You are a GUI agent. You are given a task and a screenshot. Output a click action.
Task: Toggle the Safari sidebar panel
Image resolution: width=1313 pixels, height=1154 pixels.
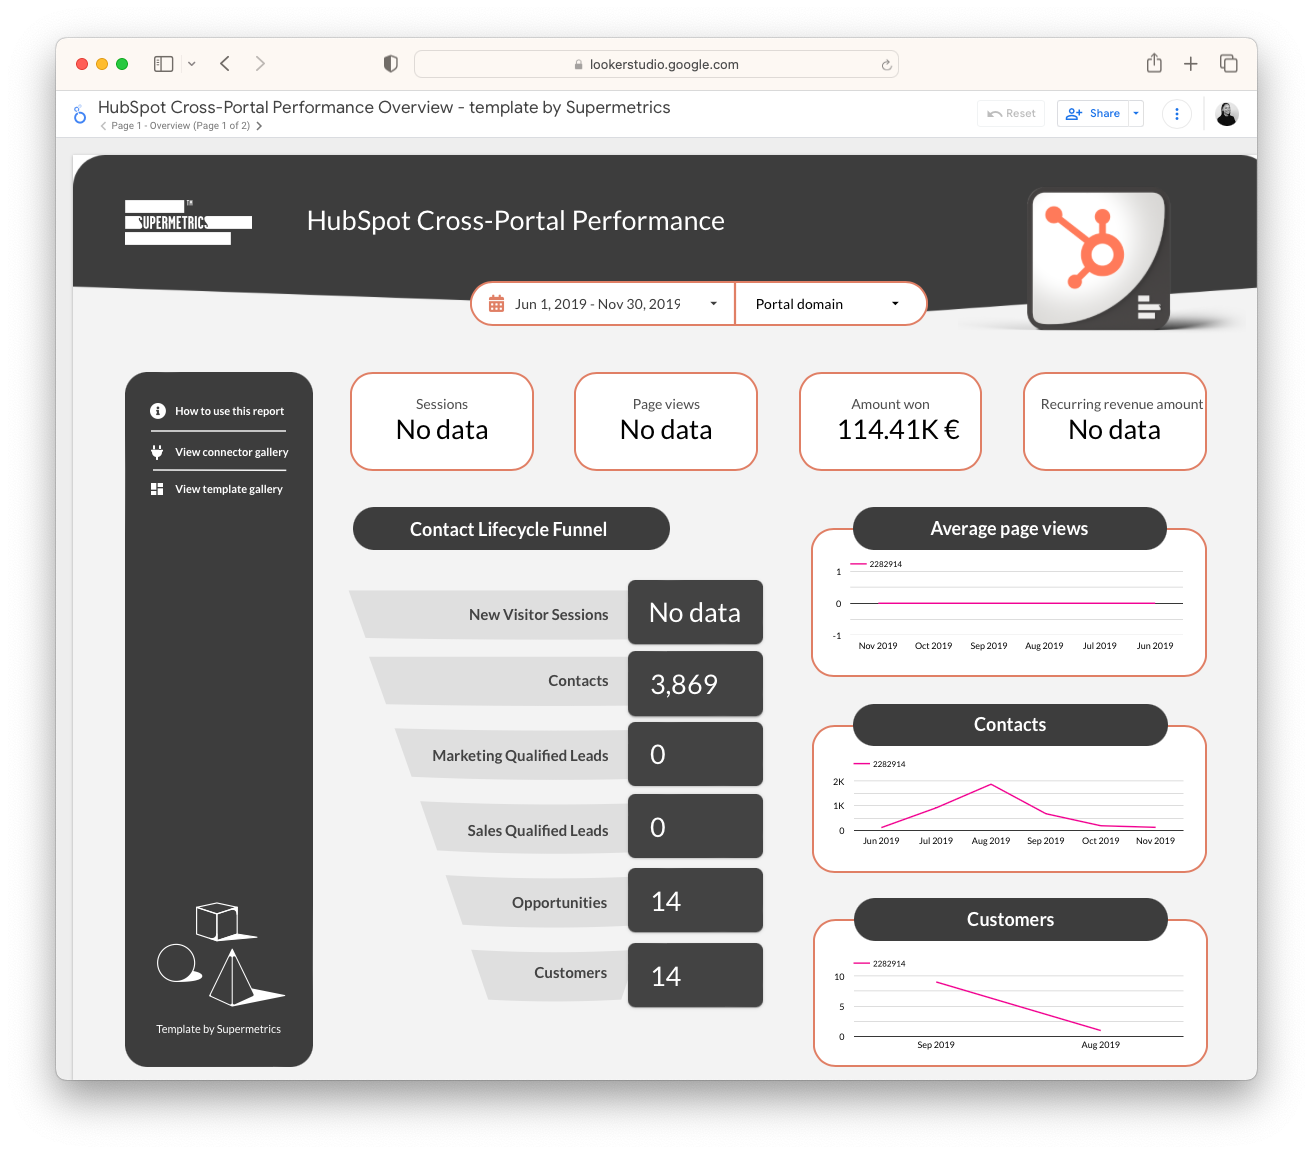coord(164,64)
